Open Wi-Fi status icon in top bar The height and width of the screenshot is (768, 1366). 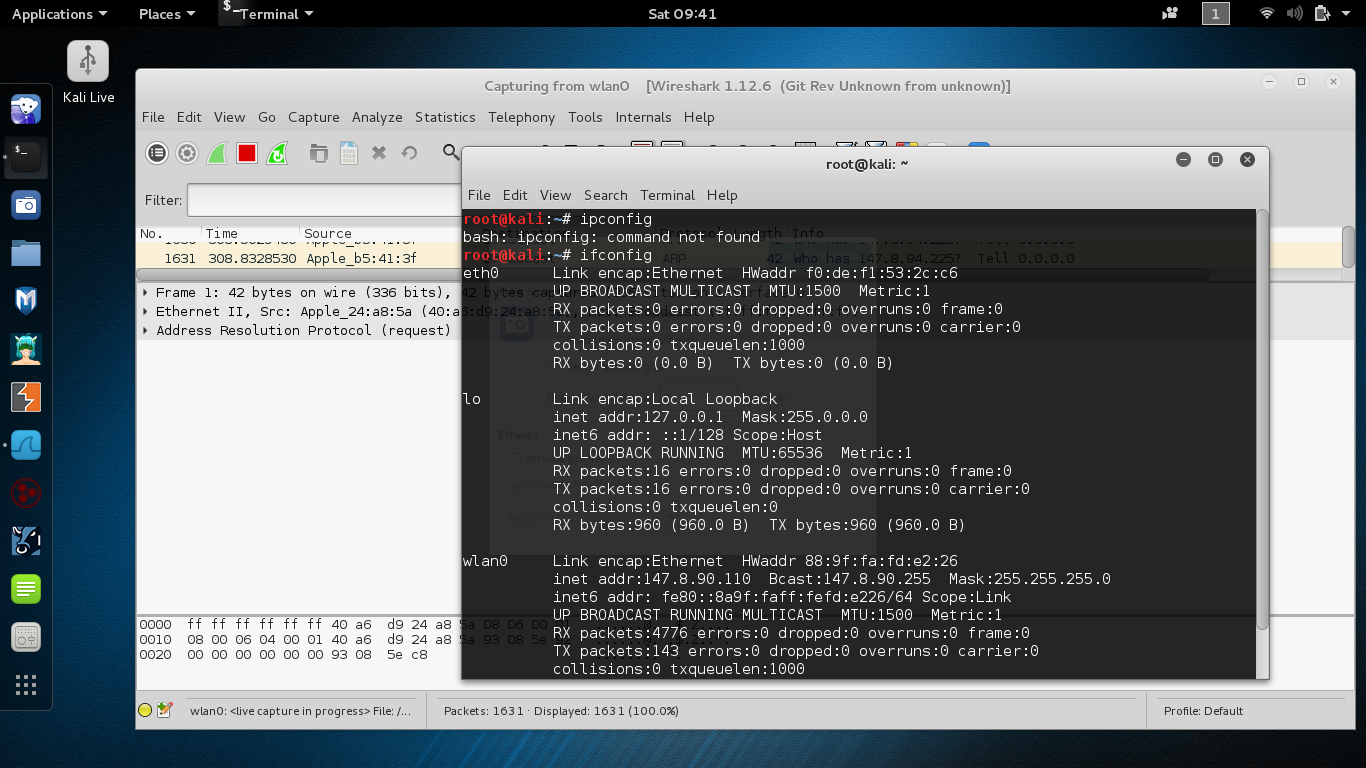(1267, 14)
